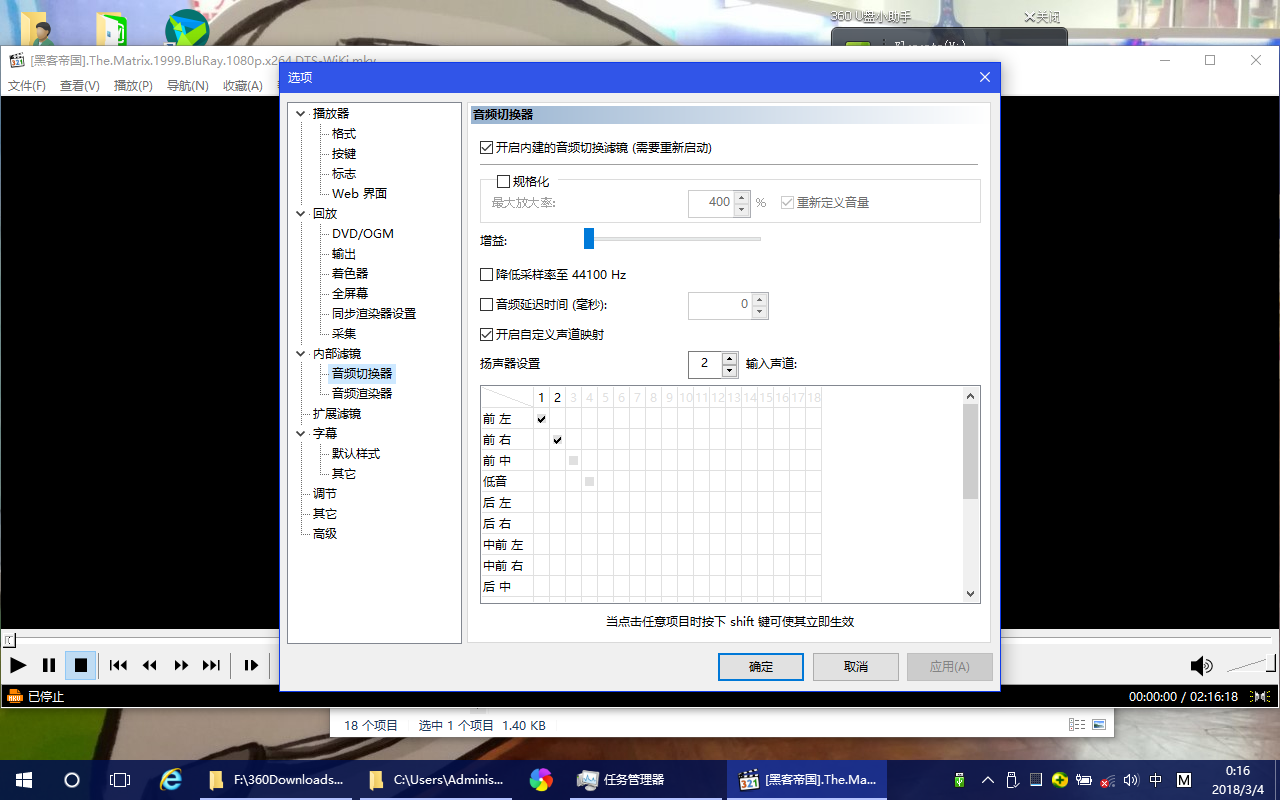This screenshot has width=1280, height=800.
Task: Click the Stop playback icon
Action: (x=80, y=665)
